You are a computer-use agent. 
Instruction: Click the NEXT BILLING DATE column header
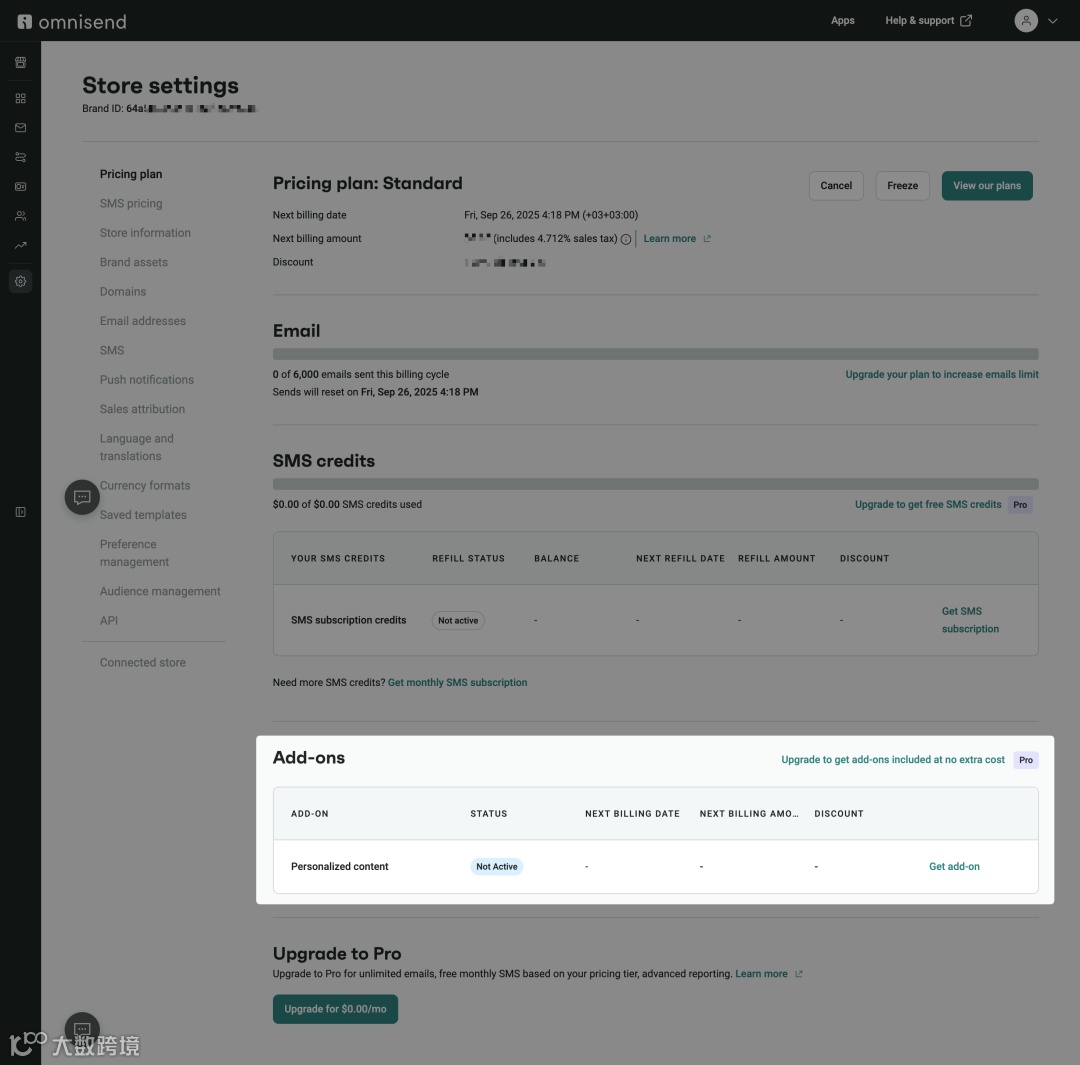(x=632, y=814)
